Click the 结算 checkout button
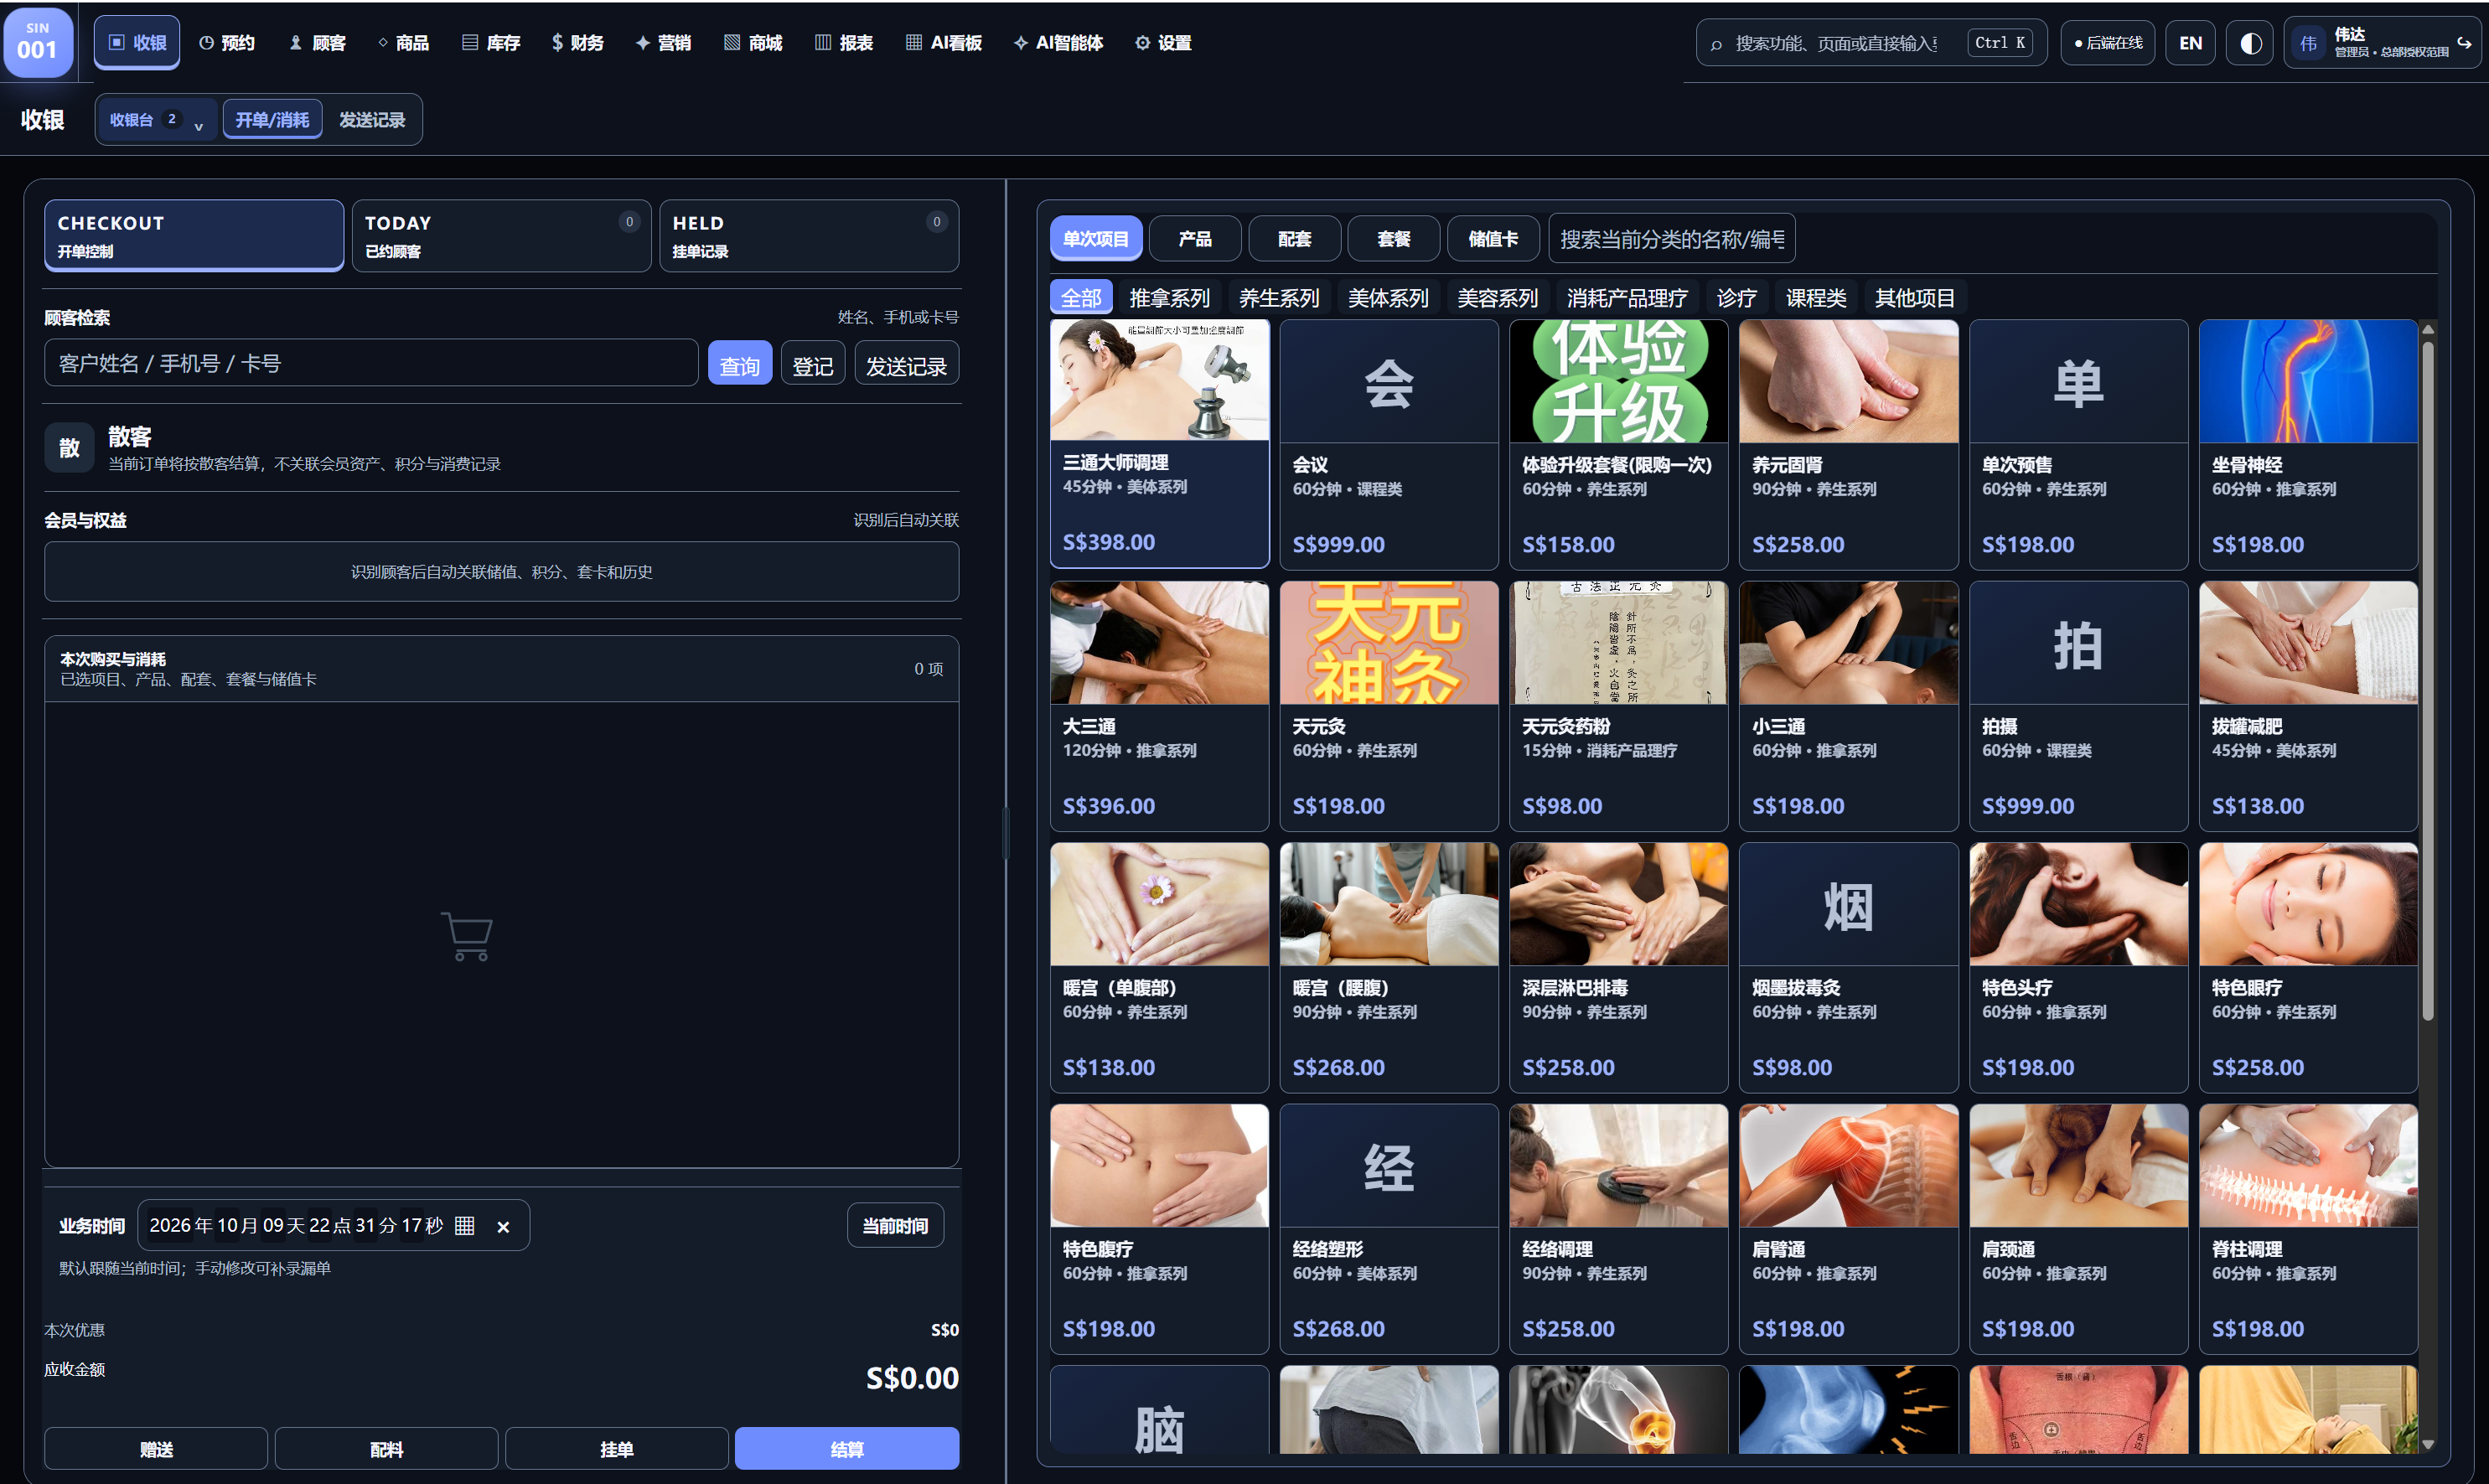The height and width of the screenshot is (1484, 2489). tap(847, 1449)
